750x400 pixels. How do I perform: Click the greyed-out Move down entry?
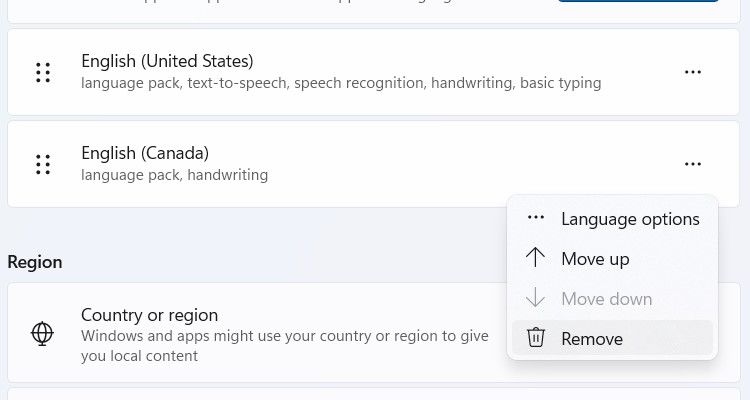(x=606, y=299)
